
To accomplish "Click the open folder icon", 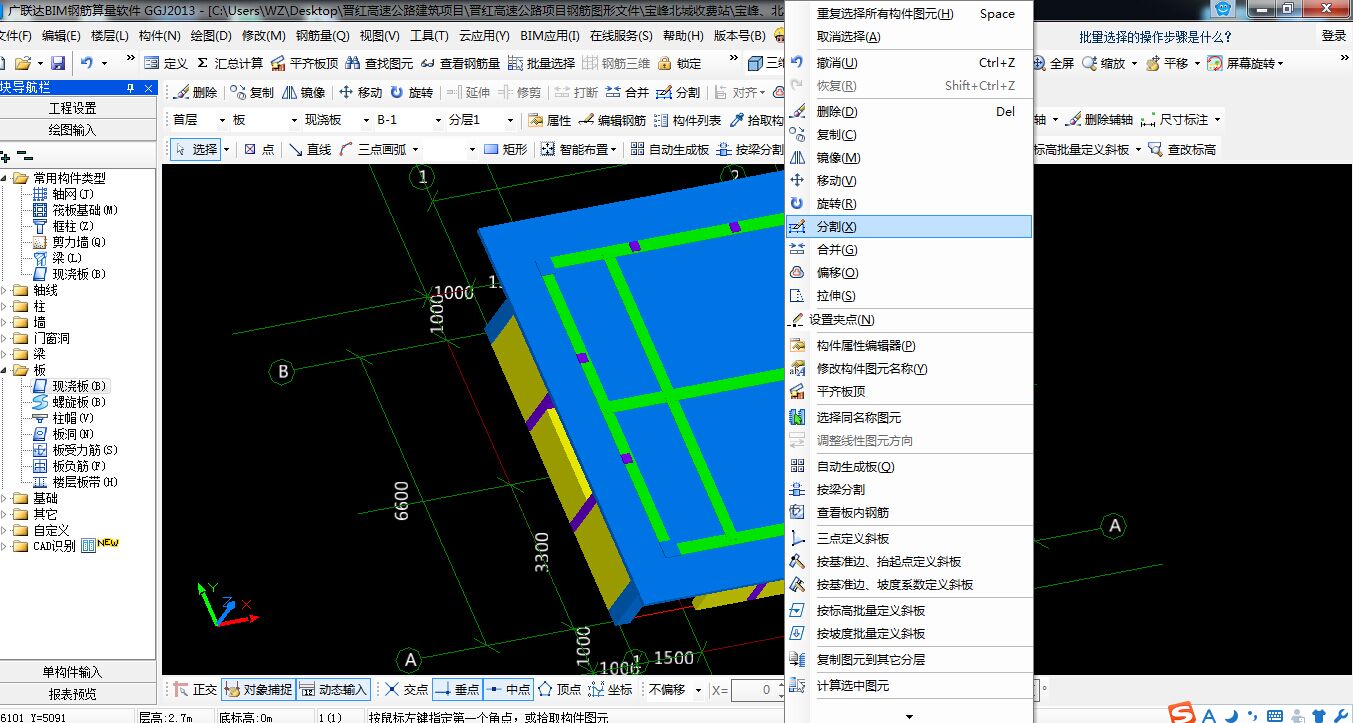I will tap(23, 63).
